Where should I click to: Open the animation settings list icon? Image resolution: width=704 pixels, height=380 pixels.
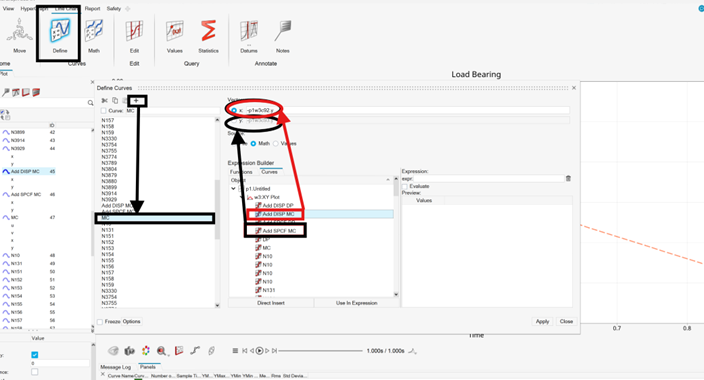tap(235, 351)
